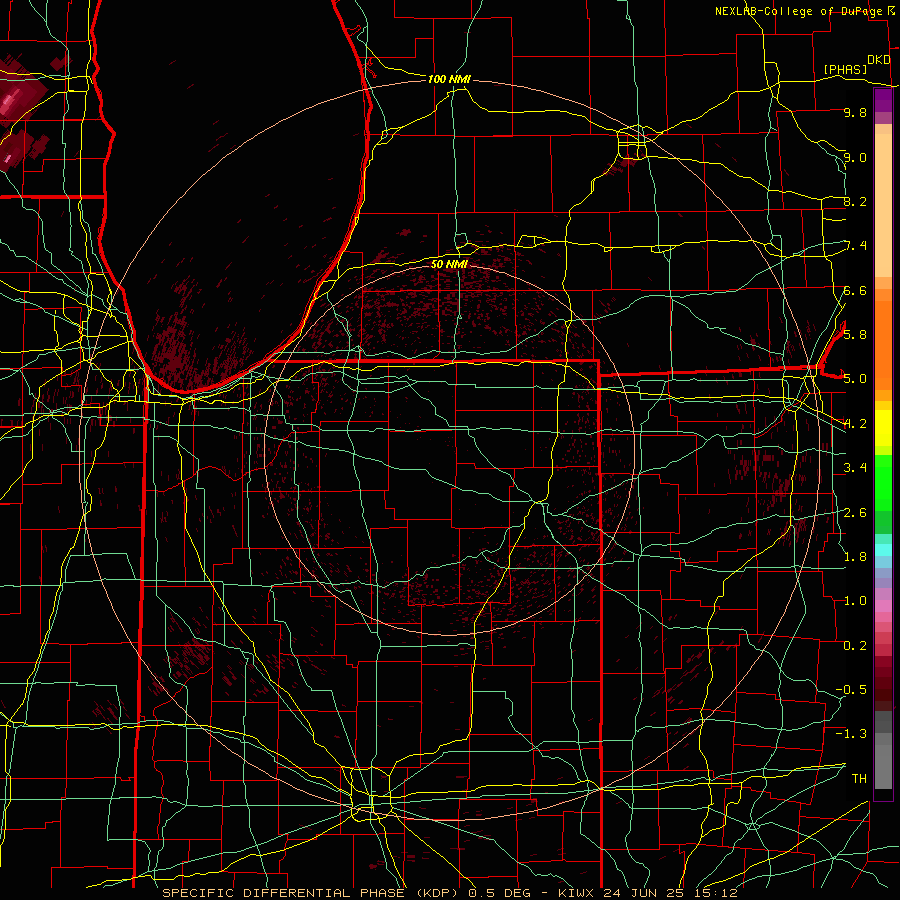Click the 9.8 scale value
This screenshot has height=900, width=900.
tap(855, 113)
